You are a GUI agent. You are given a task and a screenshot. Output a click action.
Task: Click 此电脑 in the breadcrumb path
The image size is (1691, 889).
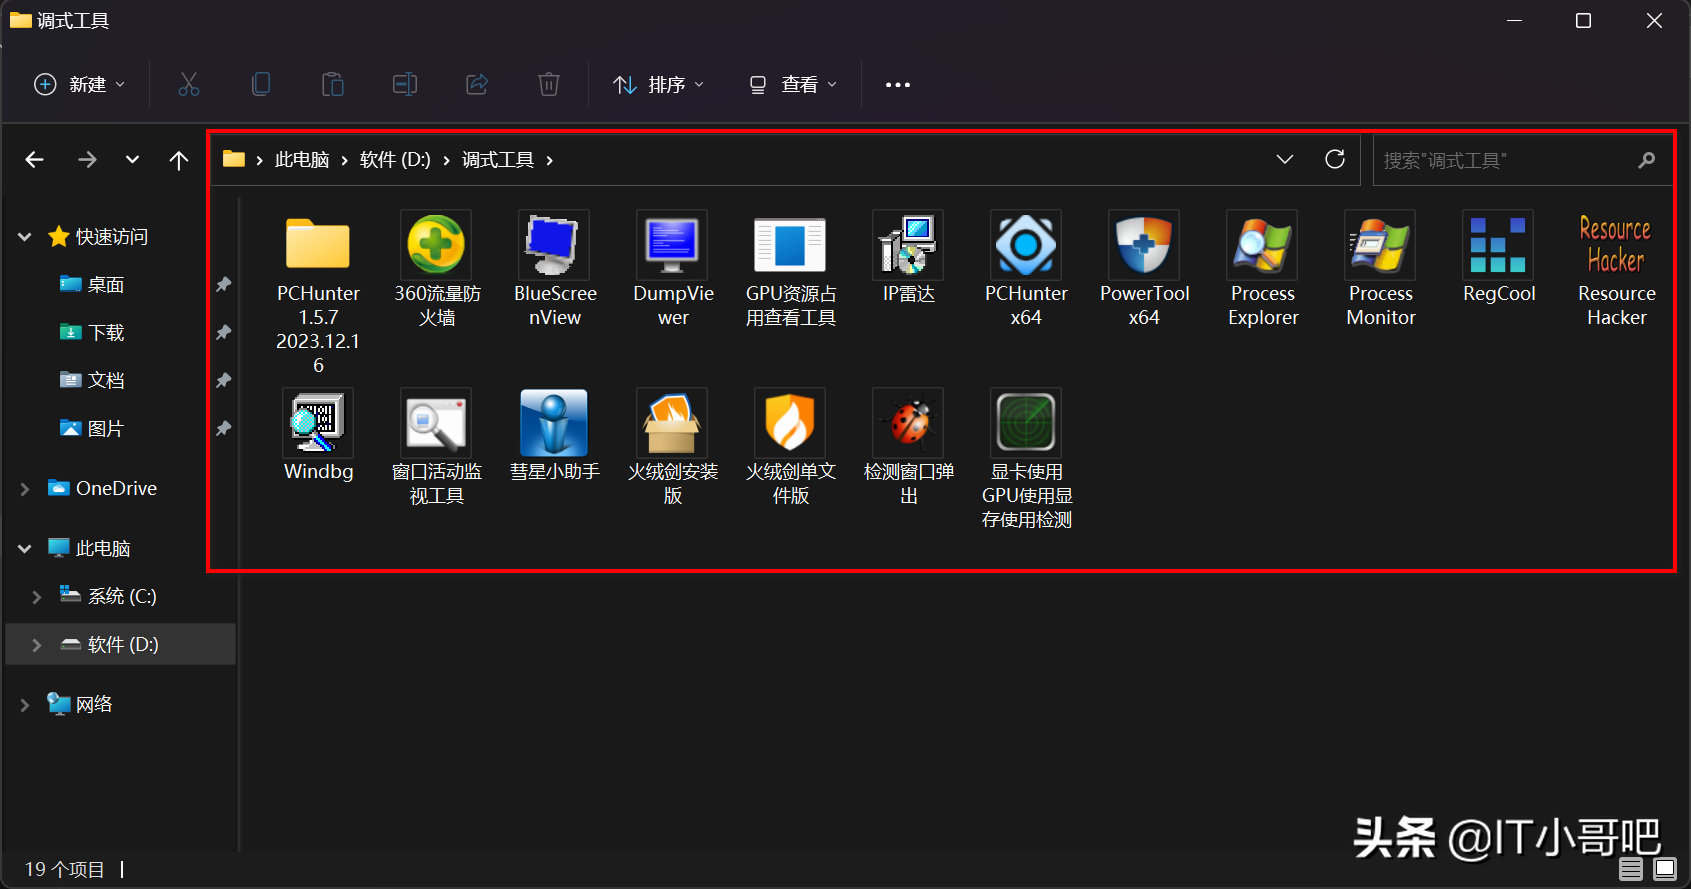tap(302, 160)
